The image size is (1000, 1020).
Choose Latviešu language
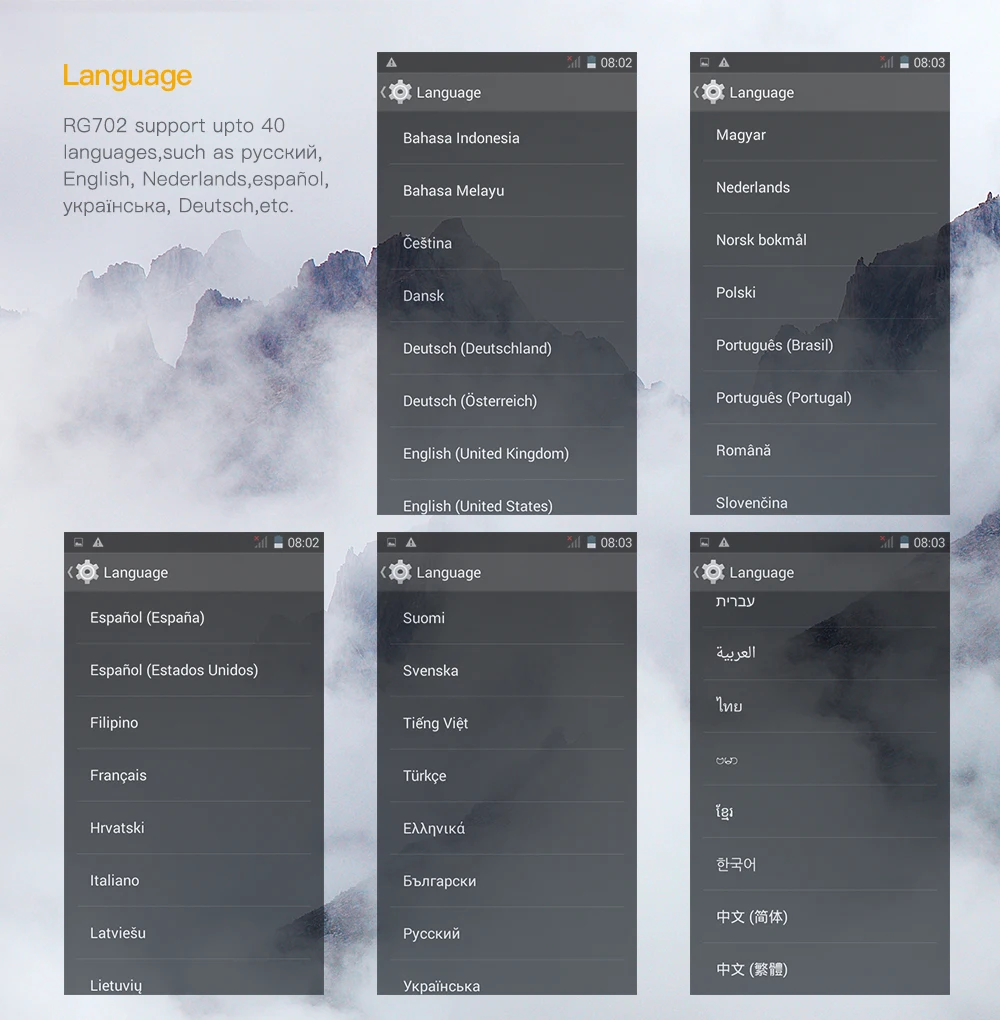tap(194, 934)
